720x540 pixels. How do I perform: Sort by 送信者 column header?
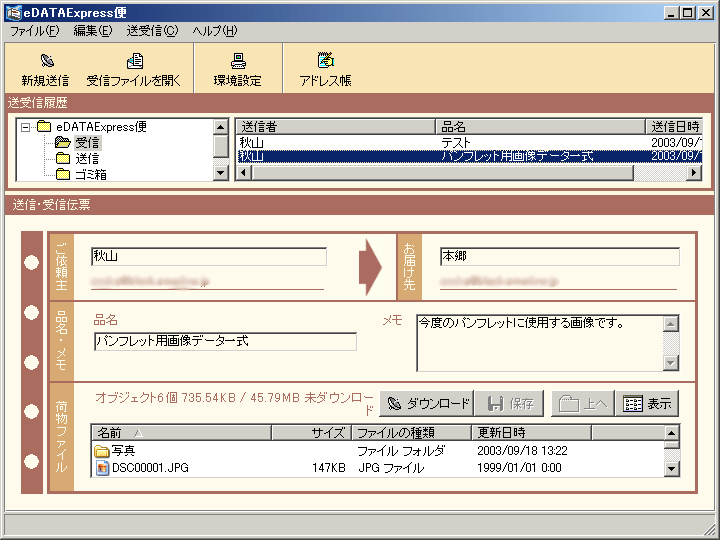[335, 126]
